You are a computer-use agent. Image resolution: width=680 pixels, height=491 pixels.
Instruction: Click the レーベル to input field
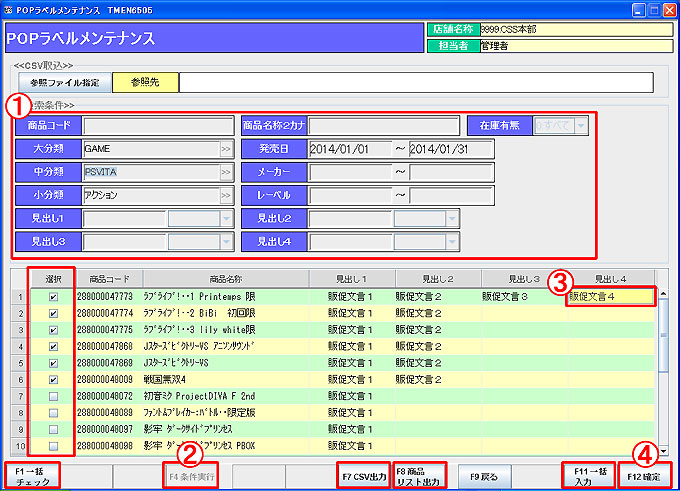point(451,195)
